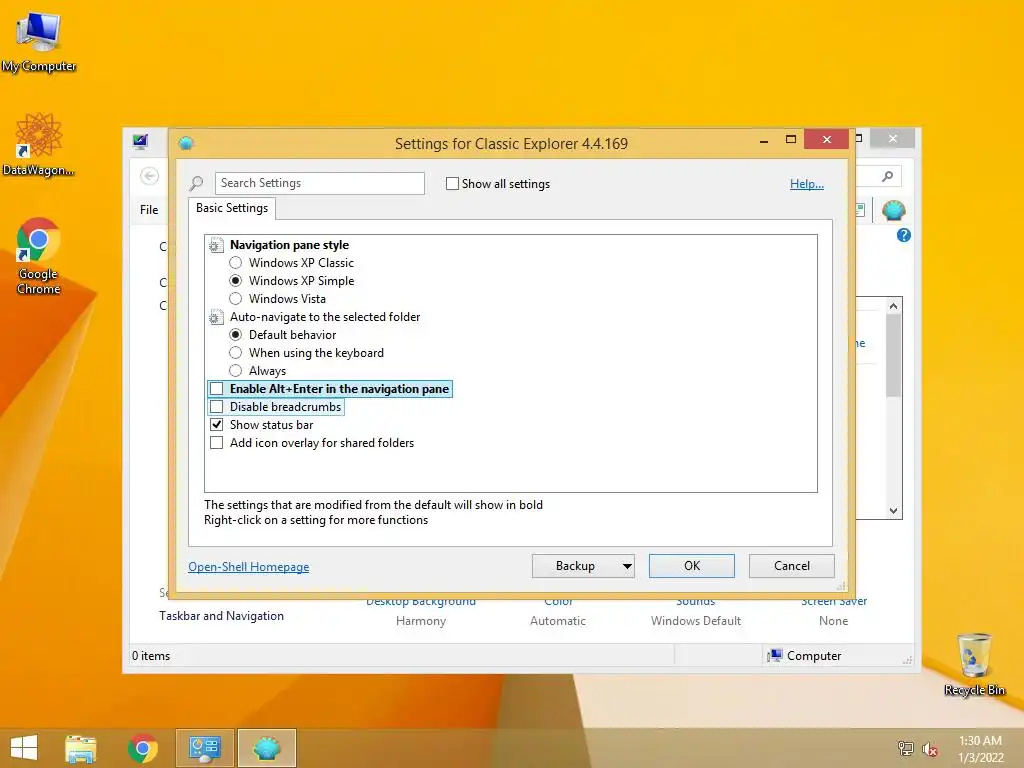Toggle Show all settings checkbox

tap(452, 184)
